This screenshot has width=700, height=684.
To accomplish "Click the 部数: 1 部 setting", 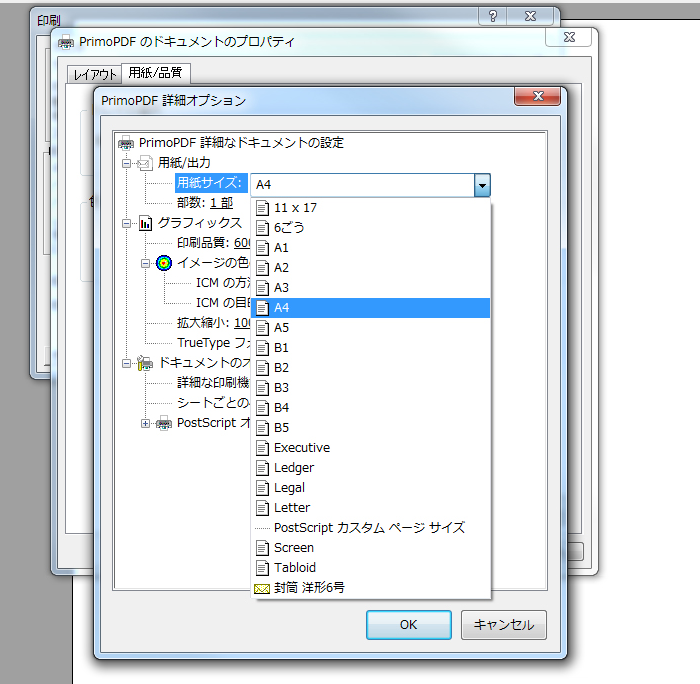I will 205,203.
